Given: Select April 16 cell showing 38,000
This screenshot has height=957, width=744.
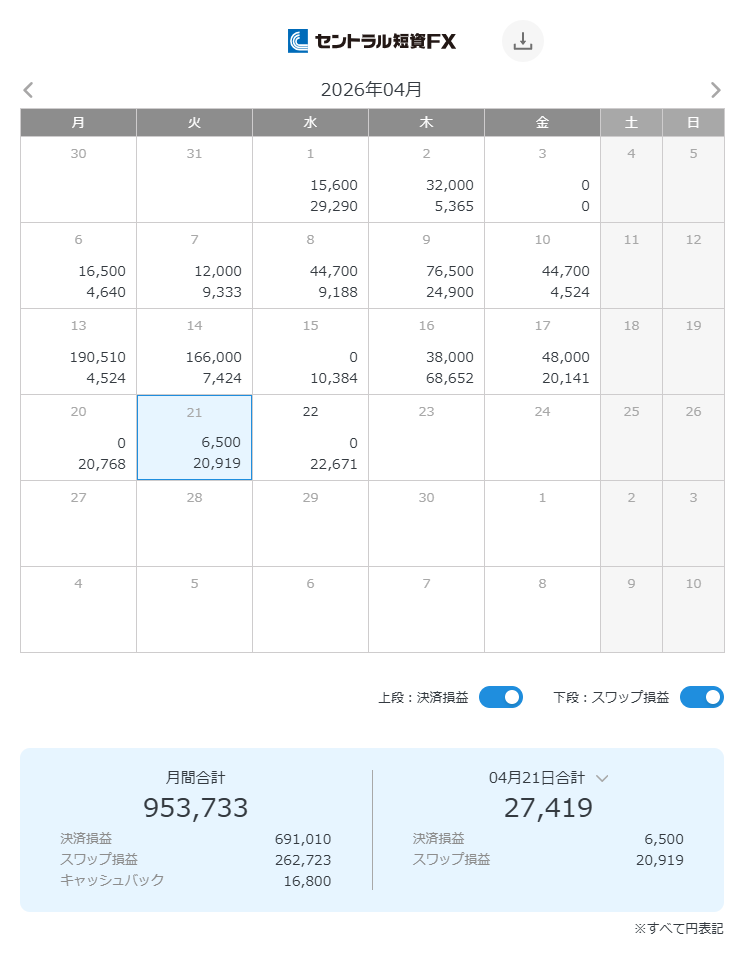Looking at the screenshot, I should click(x=426, y=351).
